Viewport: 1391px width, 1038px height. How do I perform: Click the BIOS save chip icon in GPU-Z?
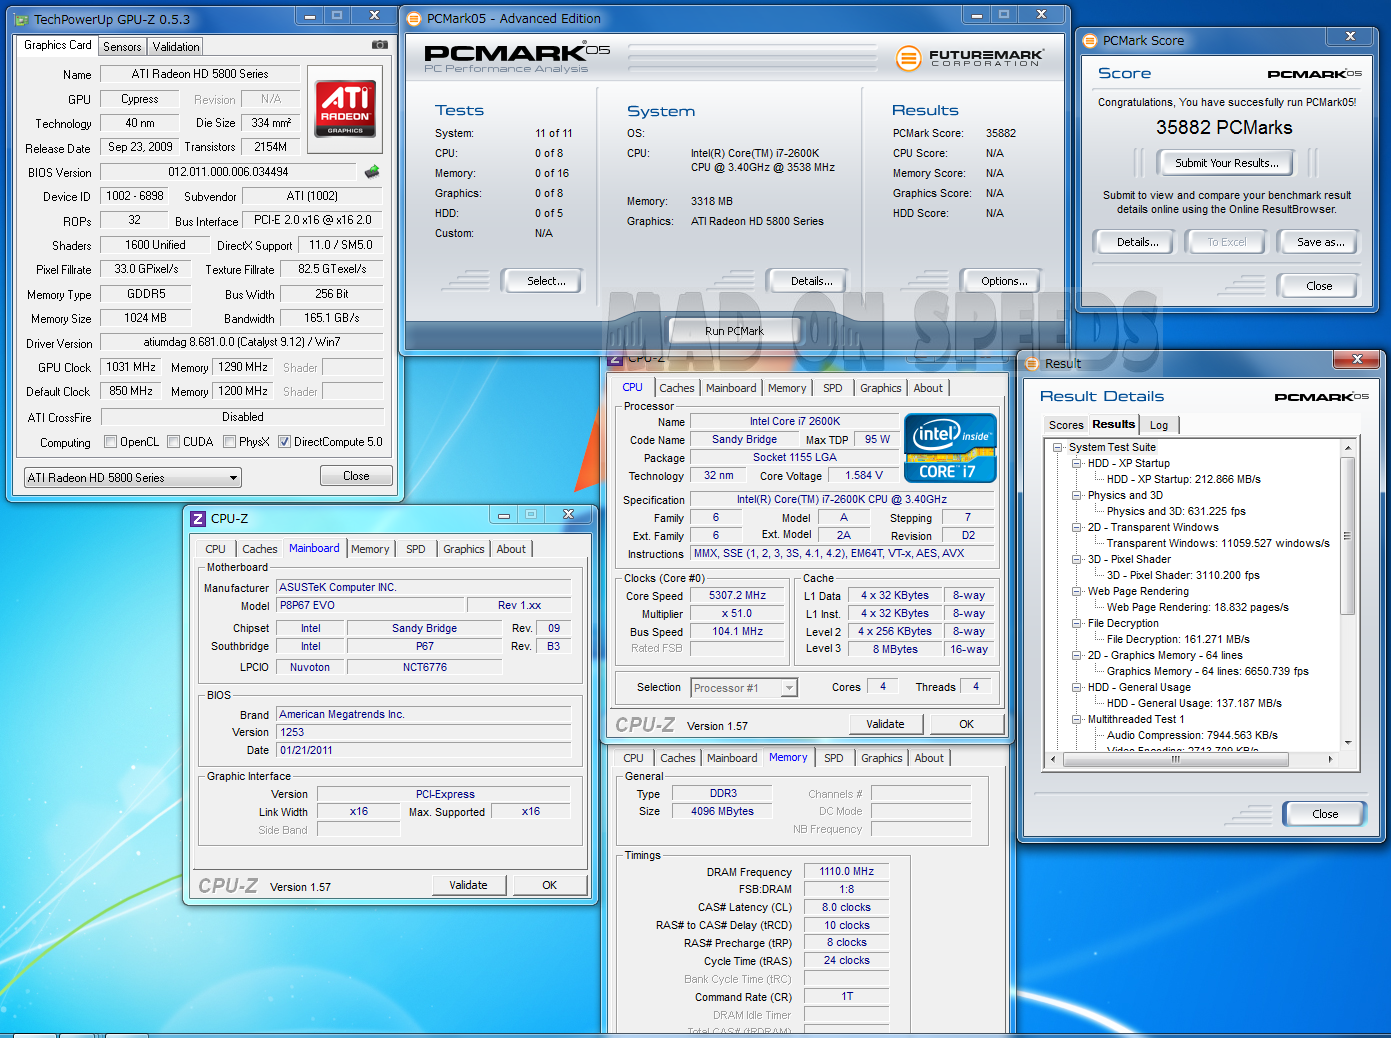[x=372, y=172]
